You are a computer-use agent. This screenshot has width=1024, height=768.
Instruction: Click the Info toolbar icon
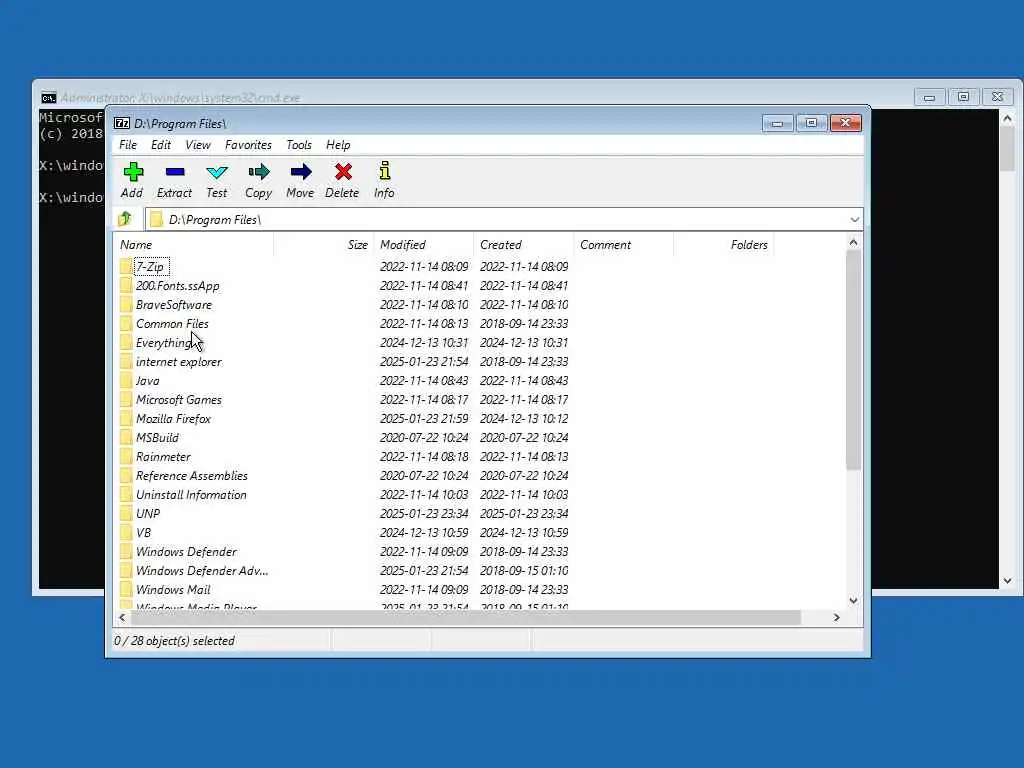point(385,171)
